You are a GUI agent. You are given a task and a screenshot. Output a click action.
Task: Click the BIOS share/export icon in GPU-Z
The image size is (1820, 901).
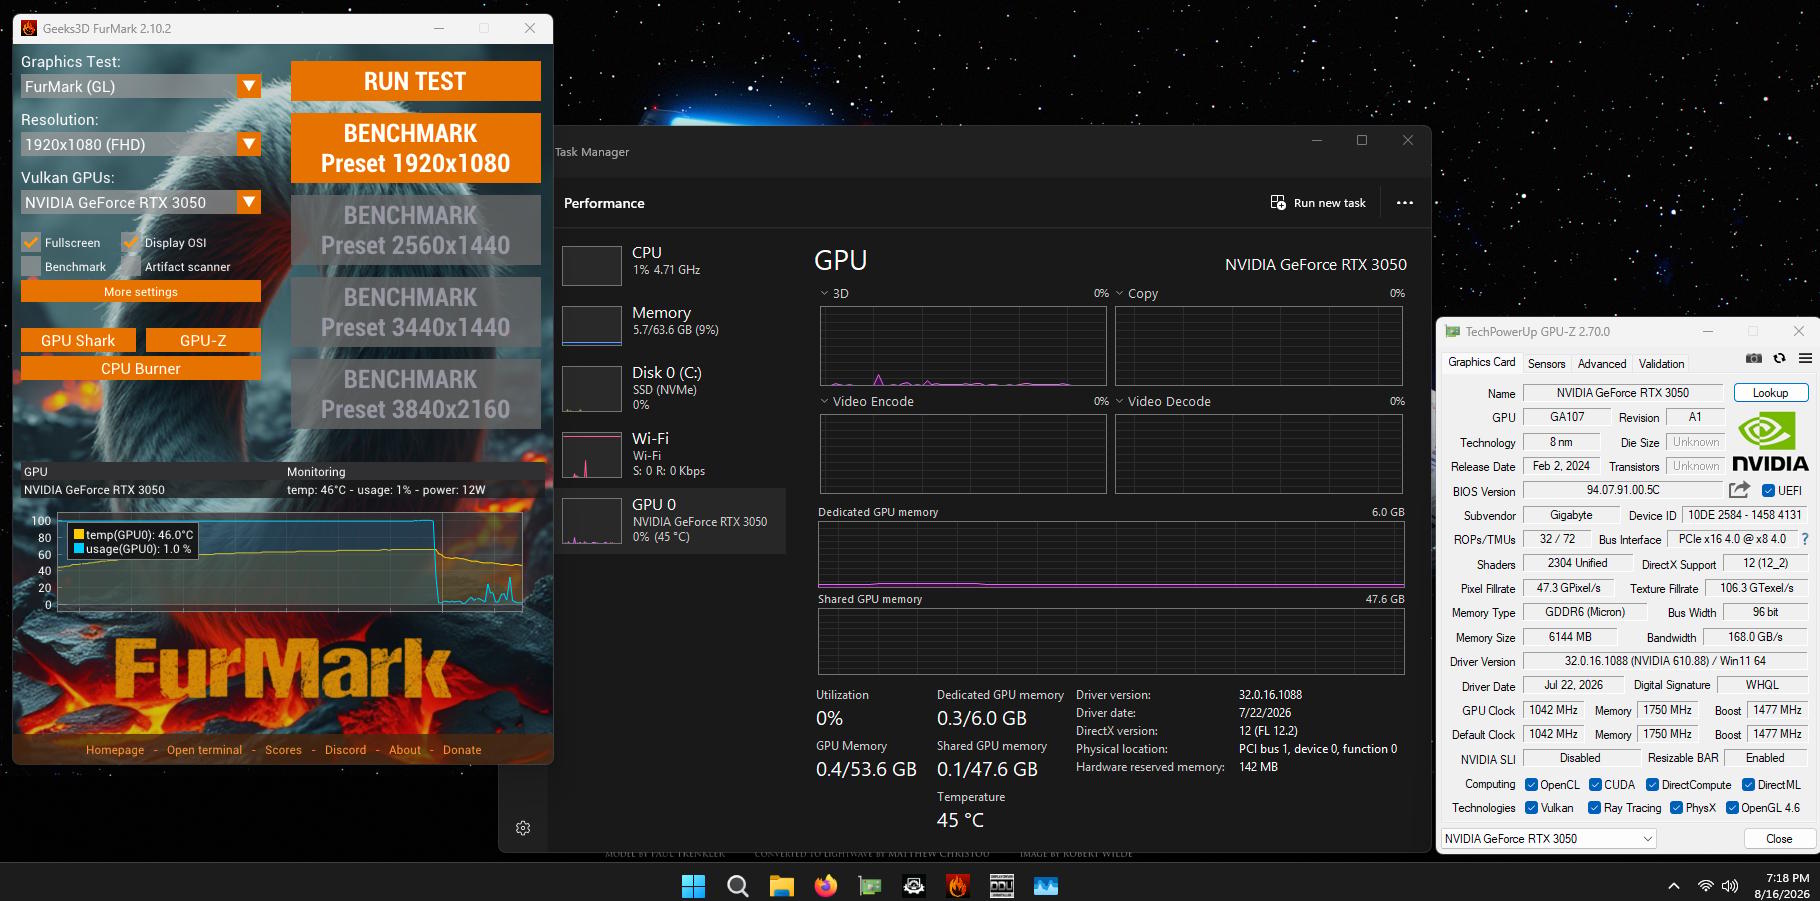click(1739, 490)
